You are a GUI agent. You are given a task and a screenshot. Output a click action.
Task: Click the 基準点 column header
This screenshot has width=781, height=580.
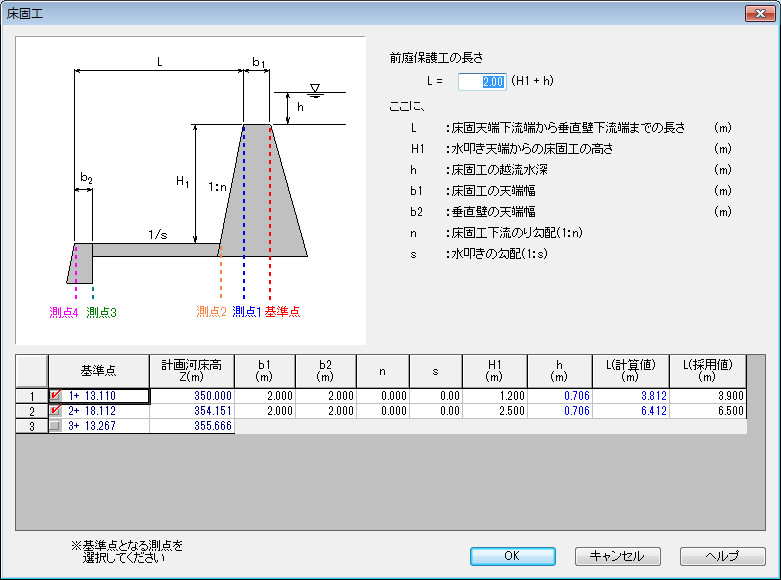(x=99, y=371)
